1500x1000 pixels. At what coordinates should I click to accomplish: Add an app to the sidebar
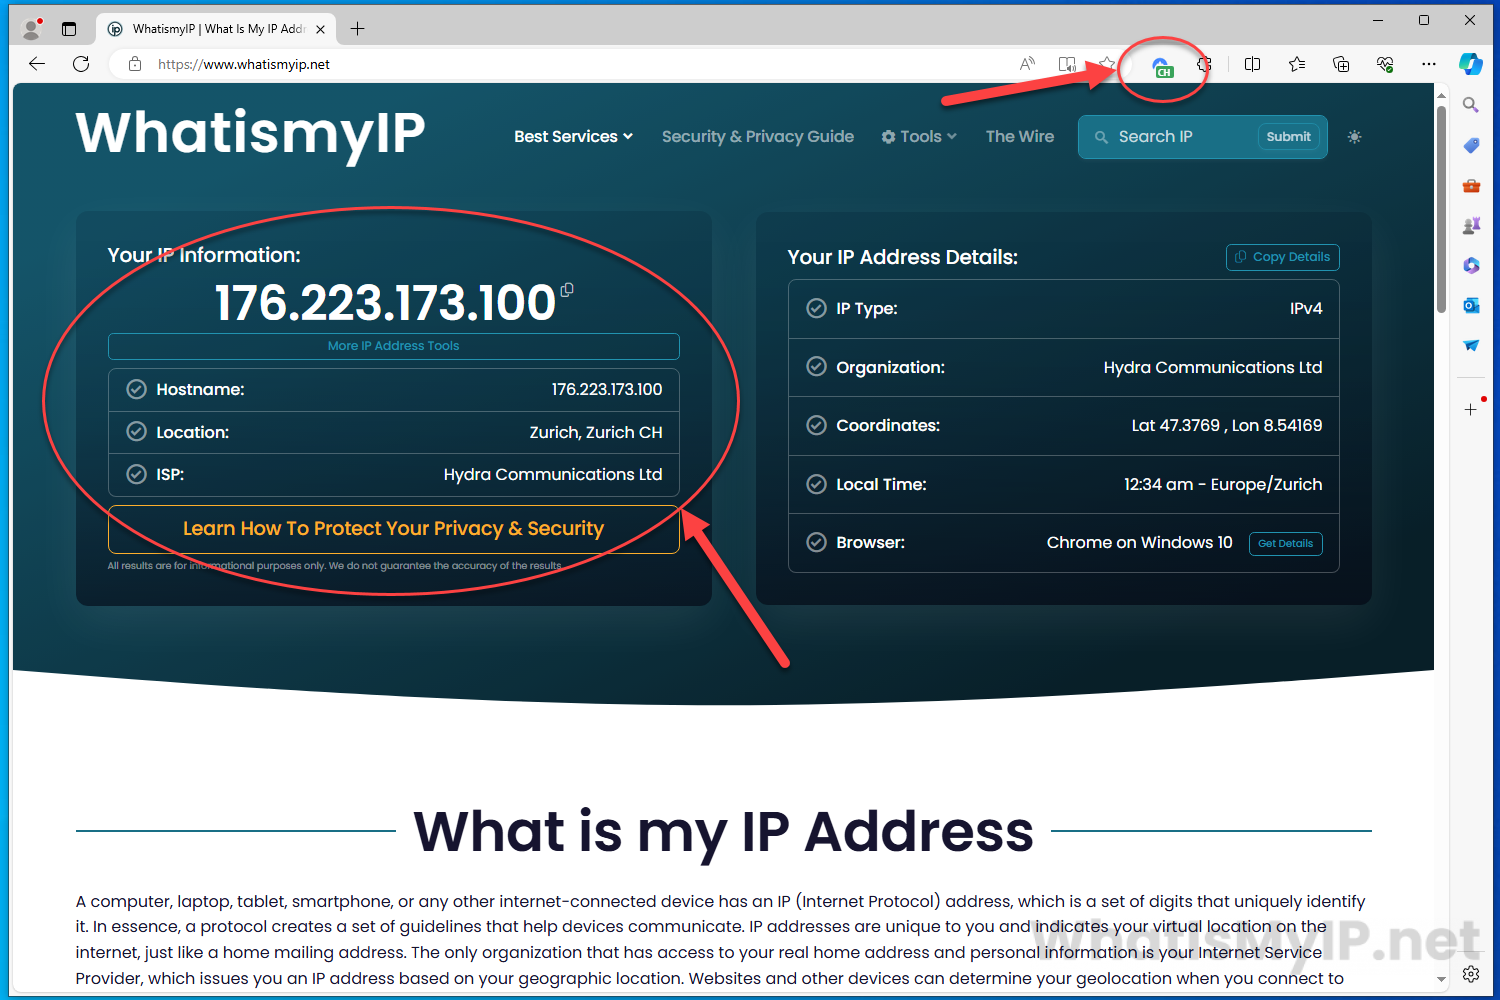click(1471, 409)
